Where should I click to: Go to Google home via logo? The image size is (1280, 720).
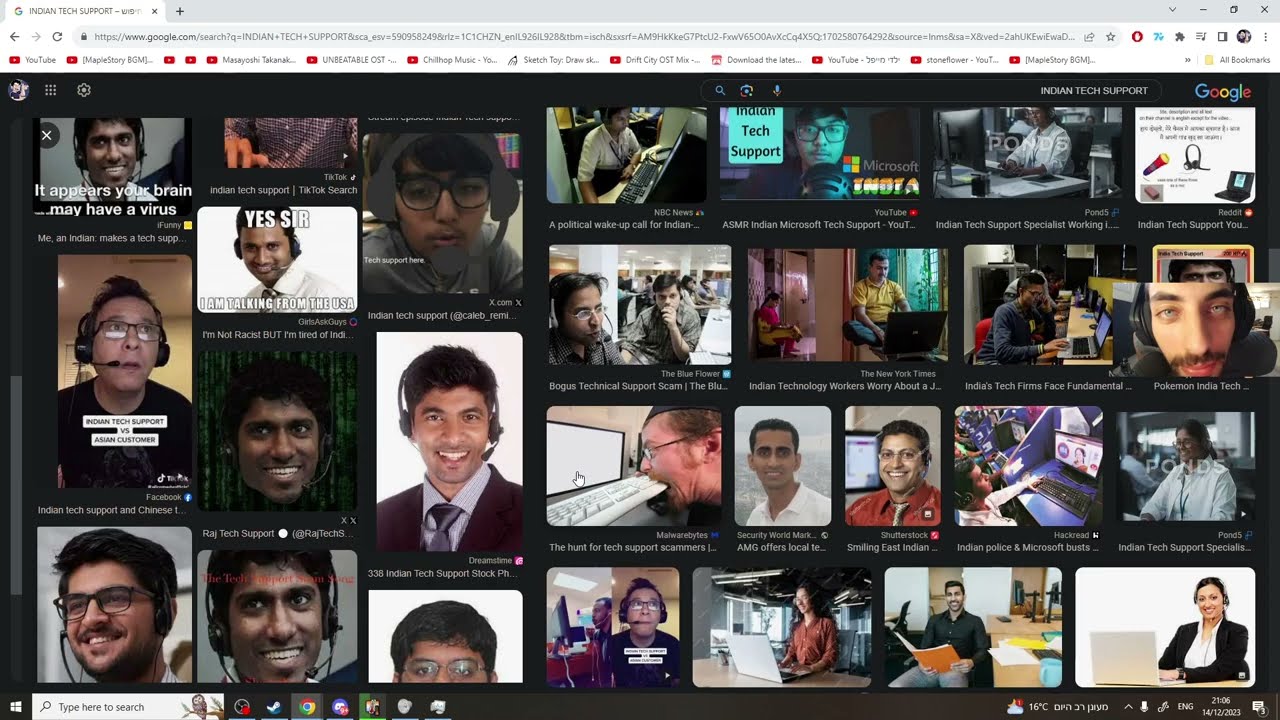click(x=1223, y=92)
